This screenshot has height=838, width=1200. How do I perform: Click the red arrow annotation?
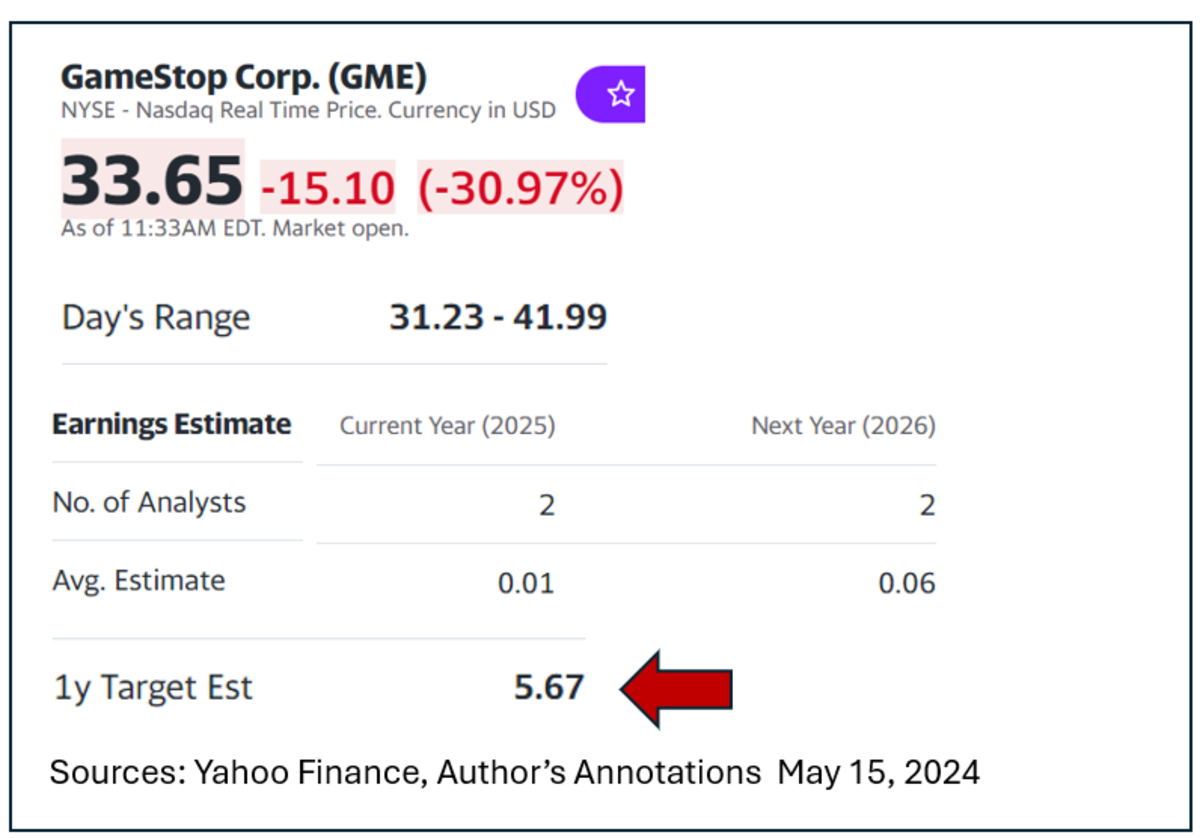click(677, 688)
